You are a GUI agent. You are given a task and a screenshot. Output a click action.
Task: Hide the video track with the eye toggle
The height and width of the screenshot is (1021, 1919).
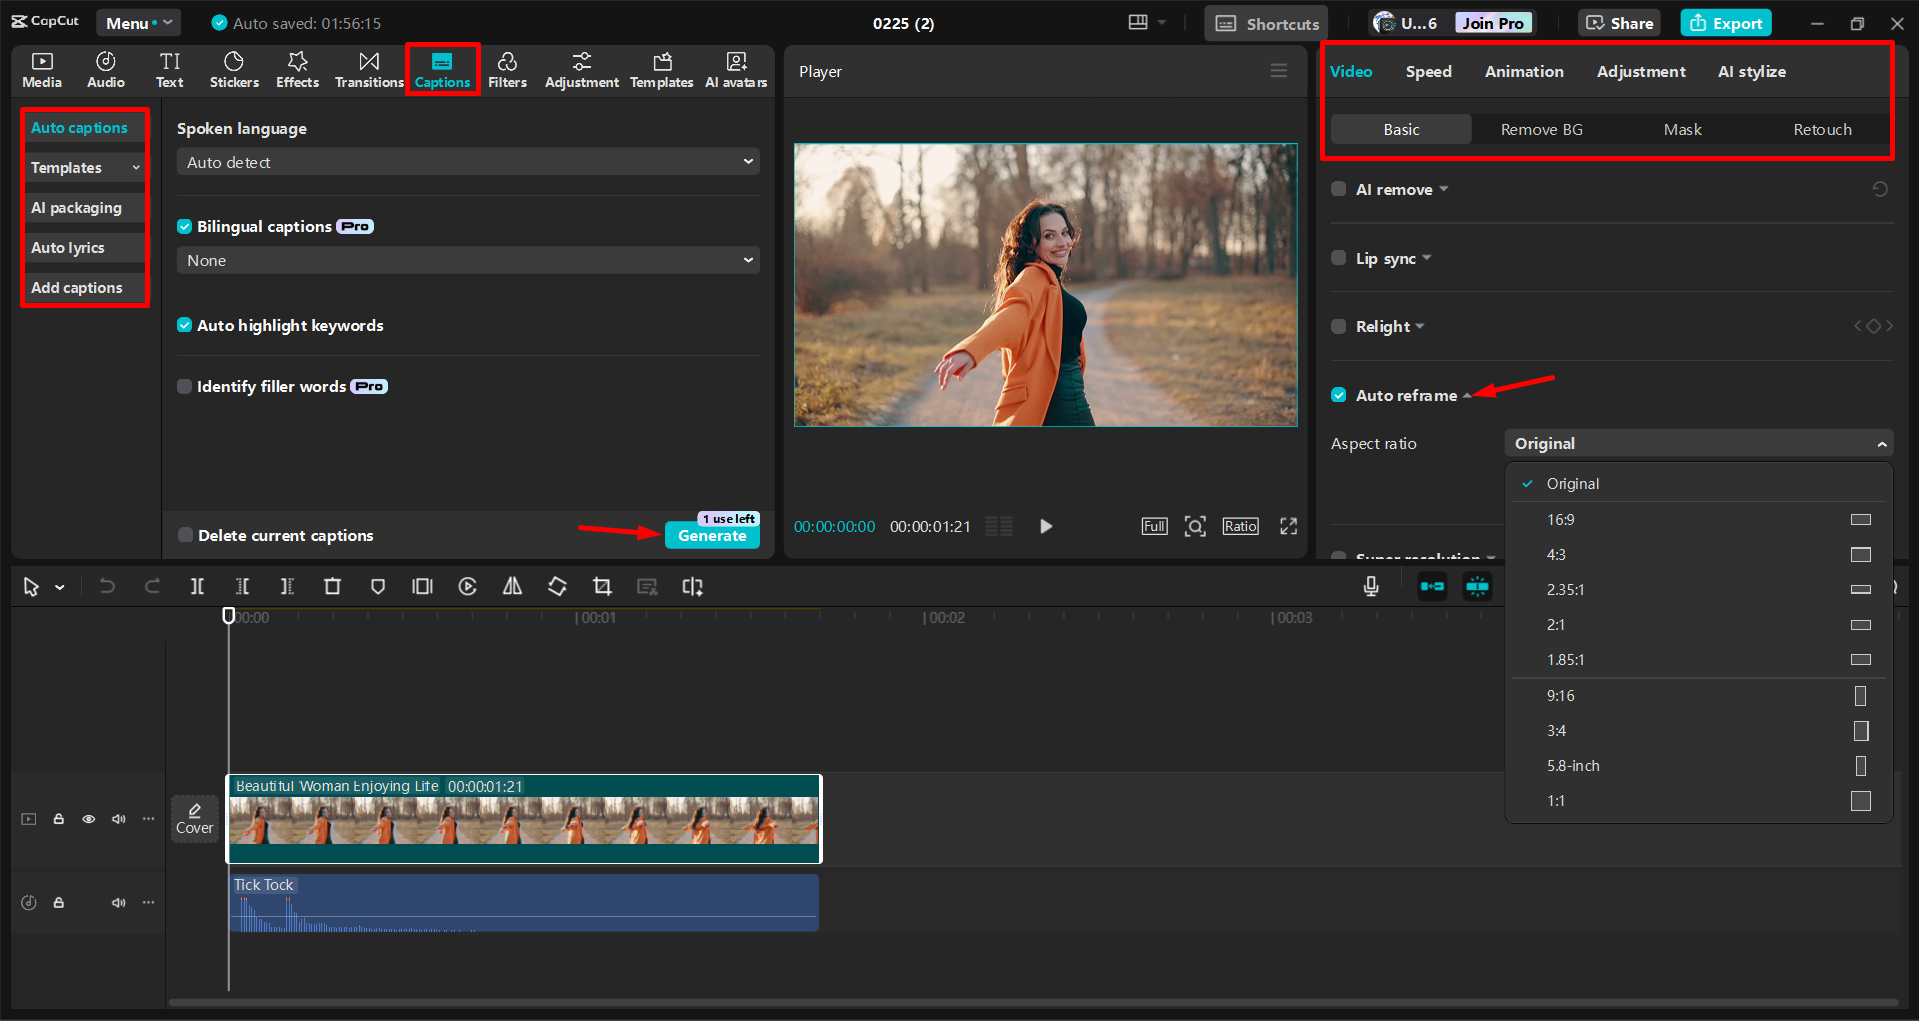click(x=88, y=818)
